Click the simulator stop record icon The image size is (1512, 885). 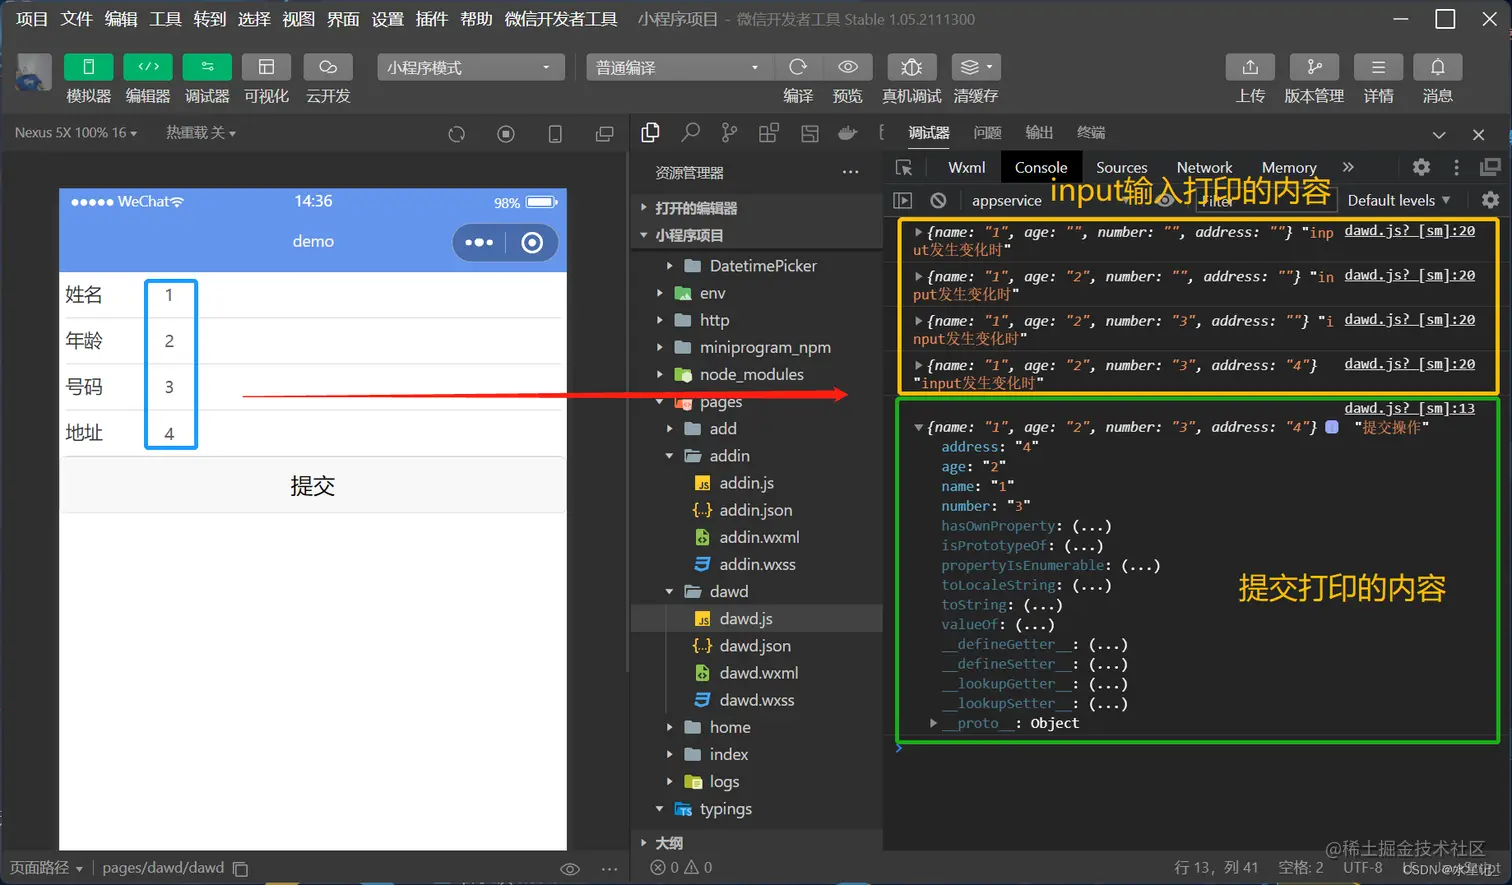click(506, 134)
